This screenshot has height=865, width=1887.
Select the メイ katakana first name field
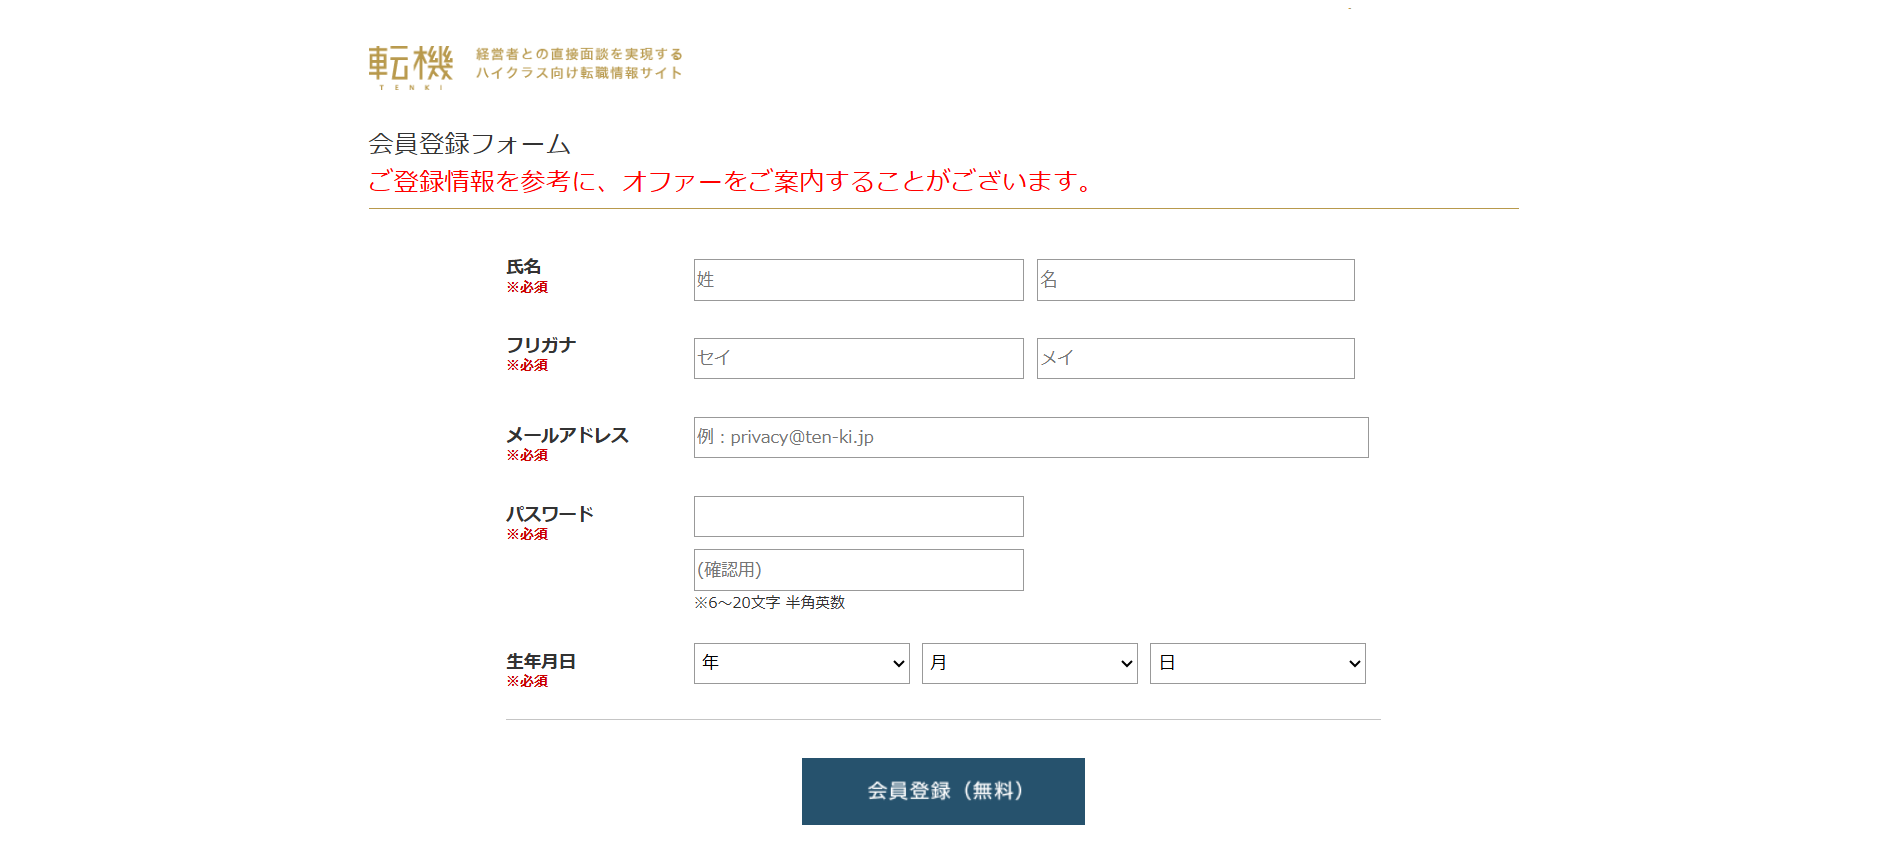(x=1195, y=358)
